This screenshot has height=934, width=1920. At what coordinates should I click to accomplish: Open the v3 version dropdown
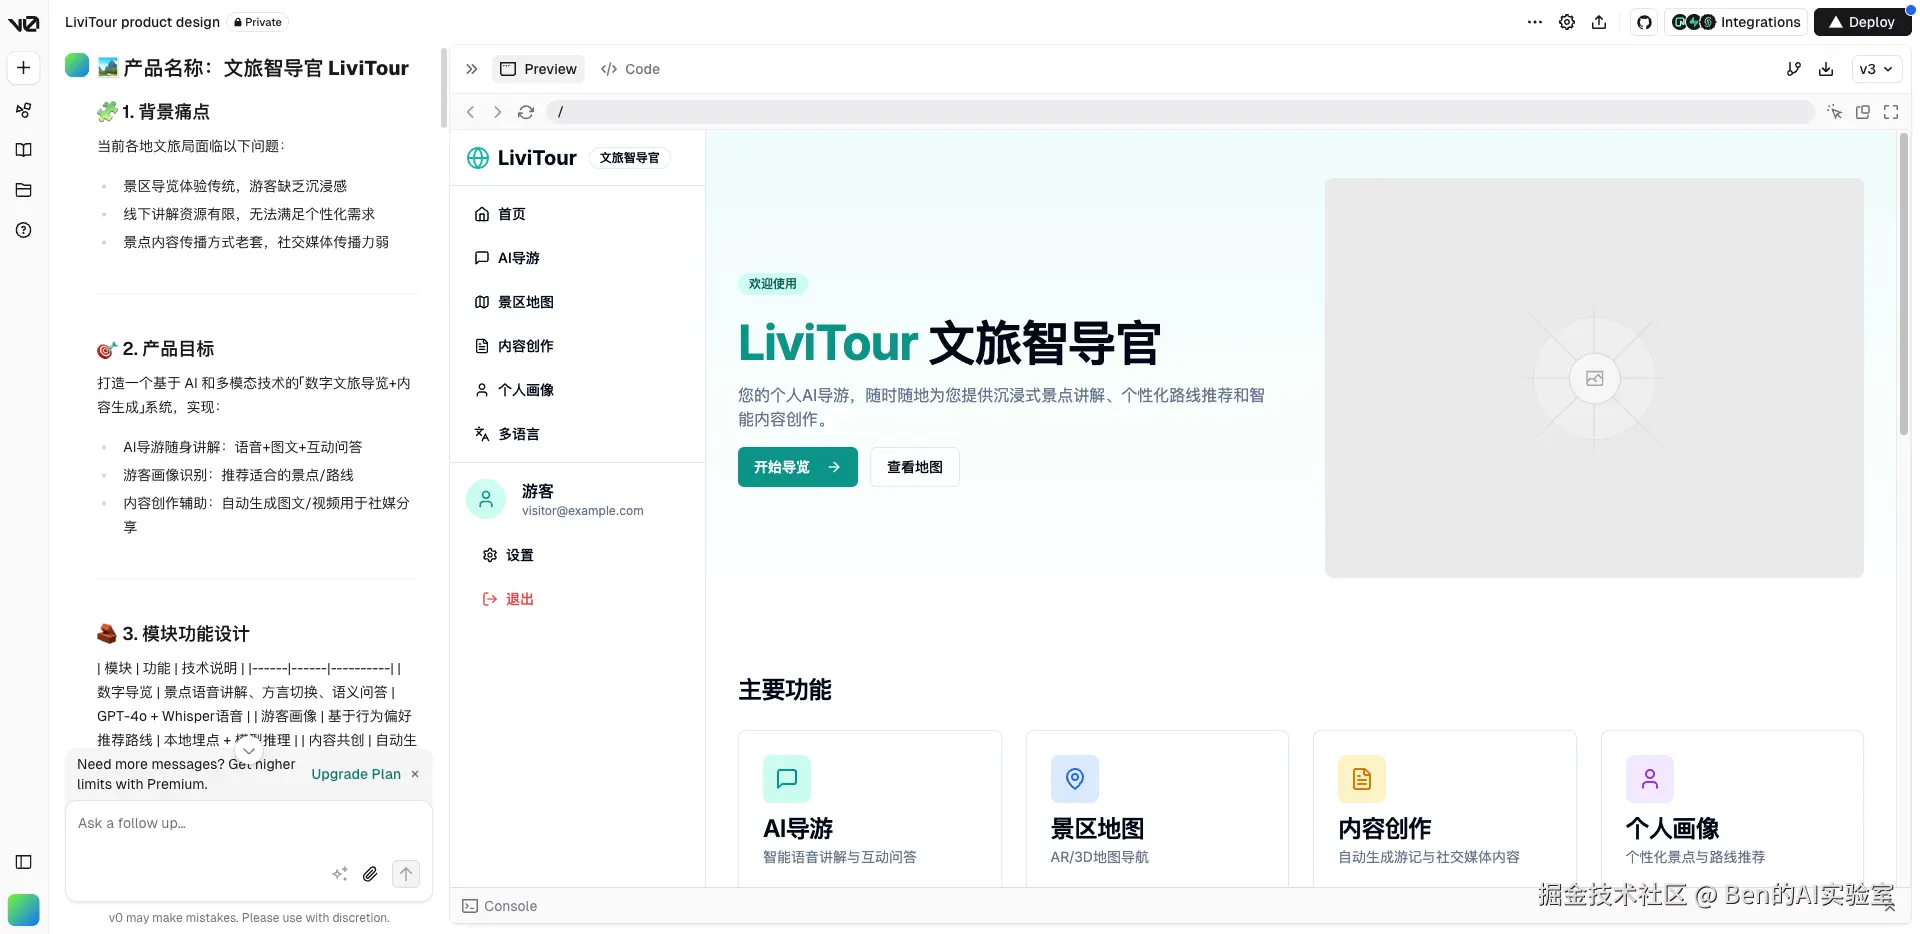(x=1876, y=69)
